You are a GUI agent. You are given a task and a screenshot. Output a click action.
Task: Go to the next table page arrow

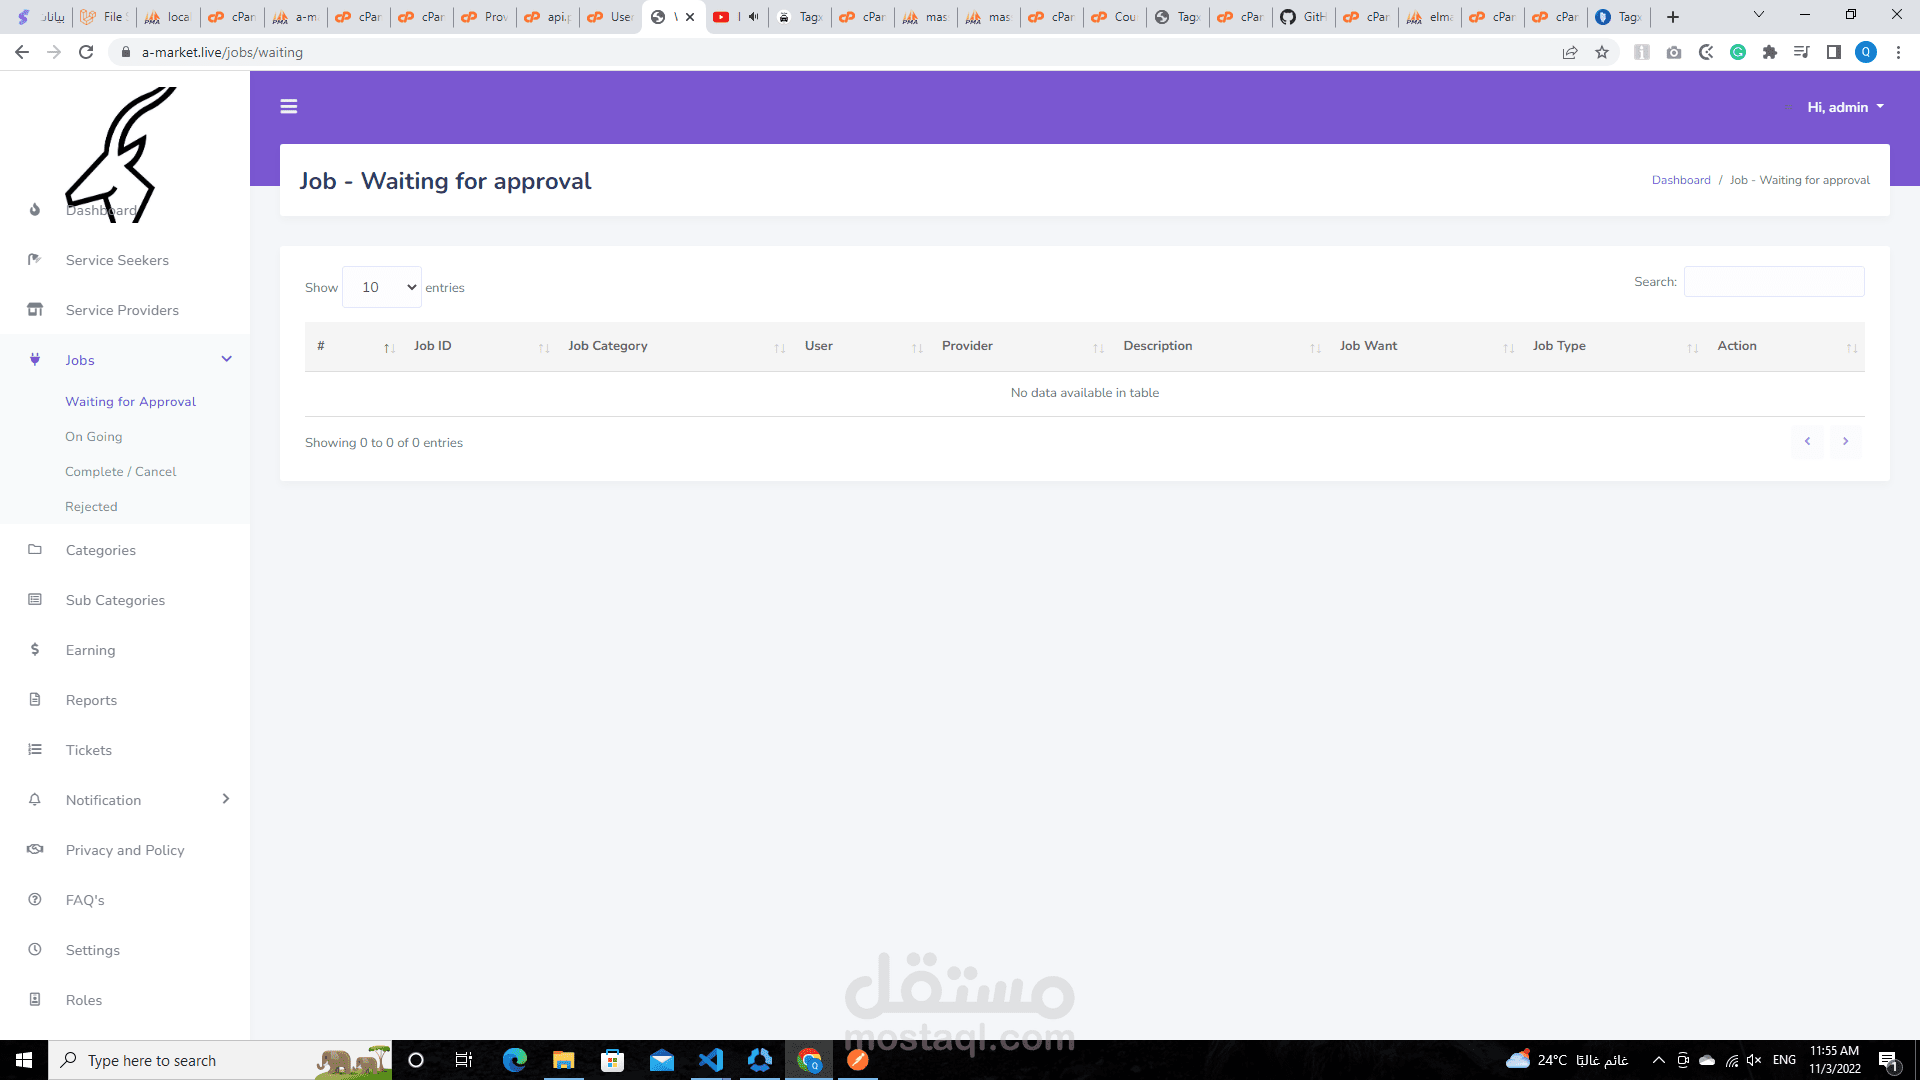coord(1846,441)
